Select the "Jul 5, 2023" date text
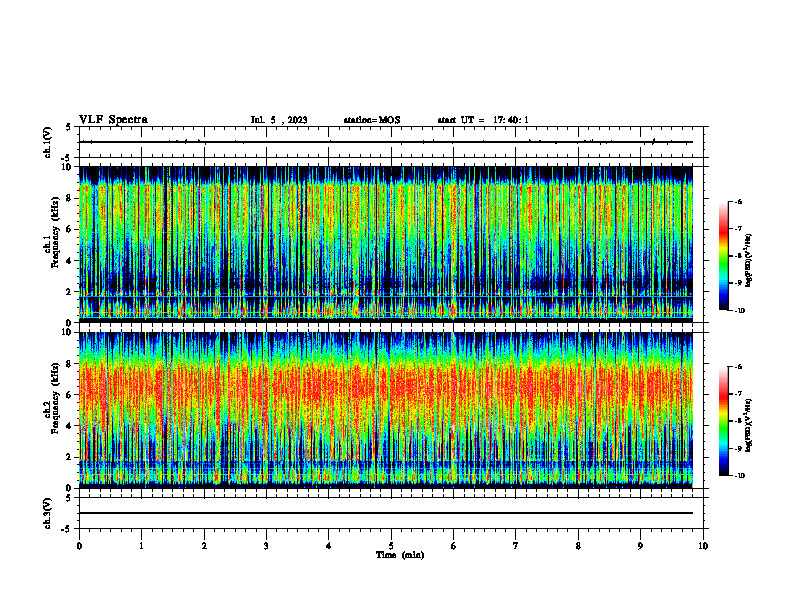The width and height of the screenshot is (792, 612). [x=279, y=120]
